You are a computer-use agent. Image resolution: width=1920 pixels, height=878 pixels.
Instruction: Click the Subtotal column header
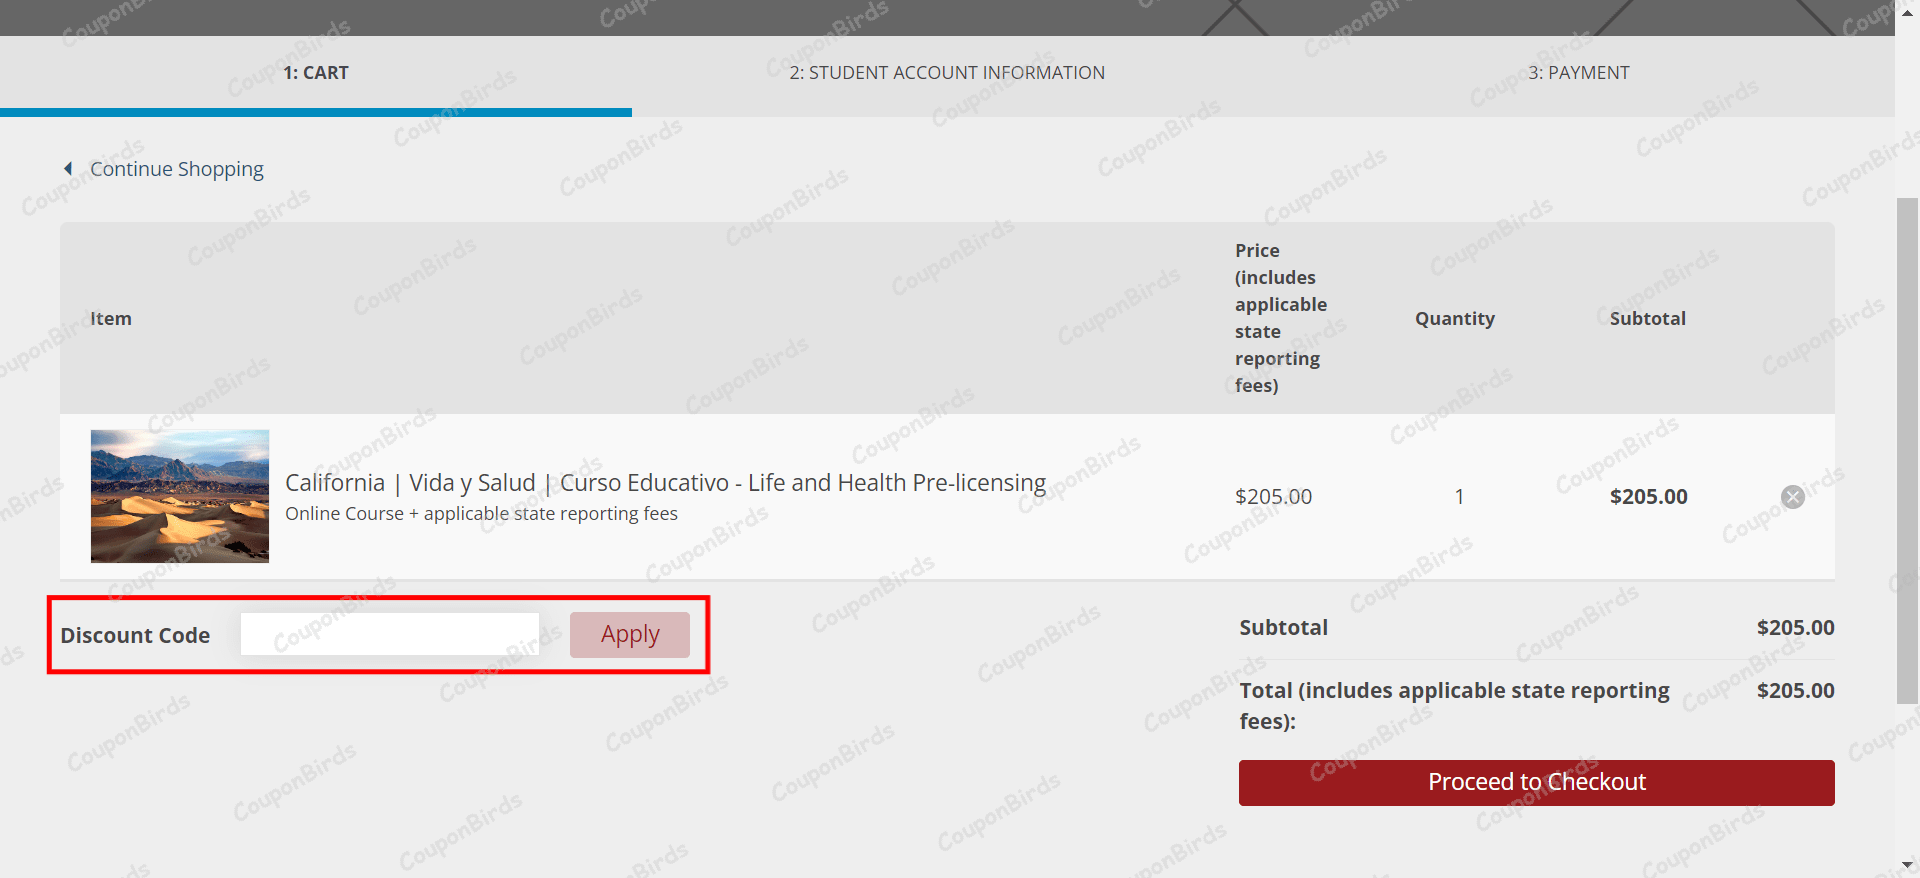click(1648, 318)
